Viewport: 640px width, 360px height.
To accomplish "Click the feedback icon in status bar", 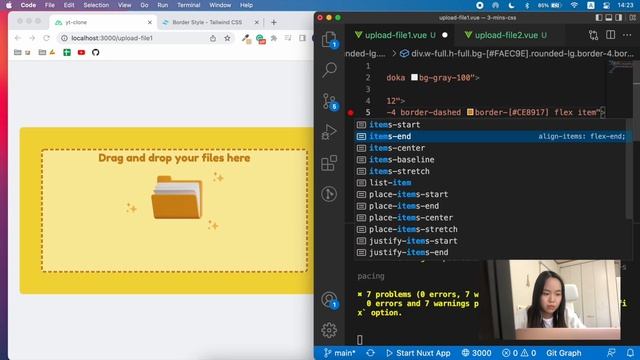I will [x=611, y=353].
